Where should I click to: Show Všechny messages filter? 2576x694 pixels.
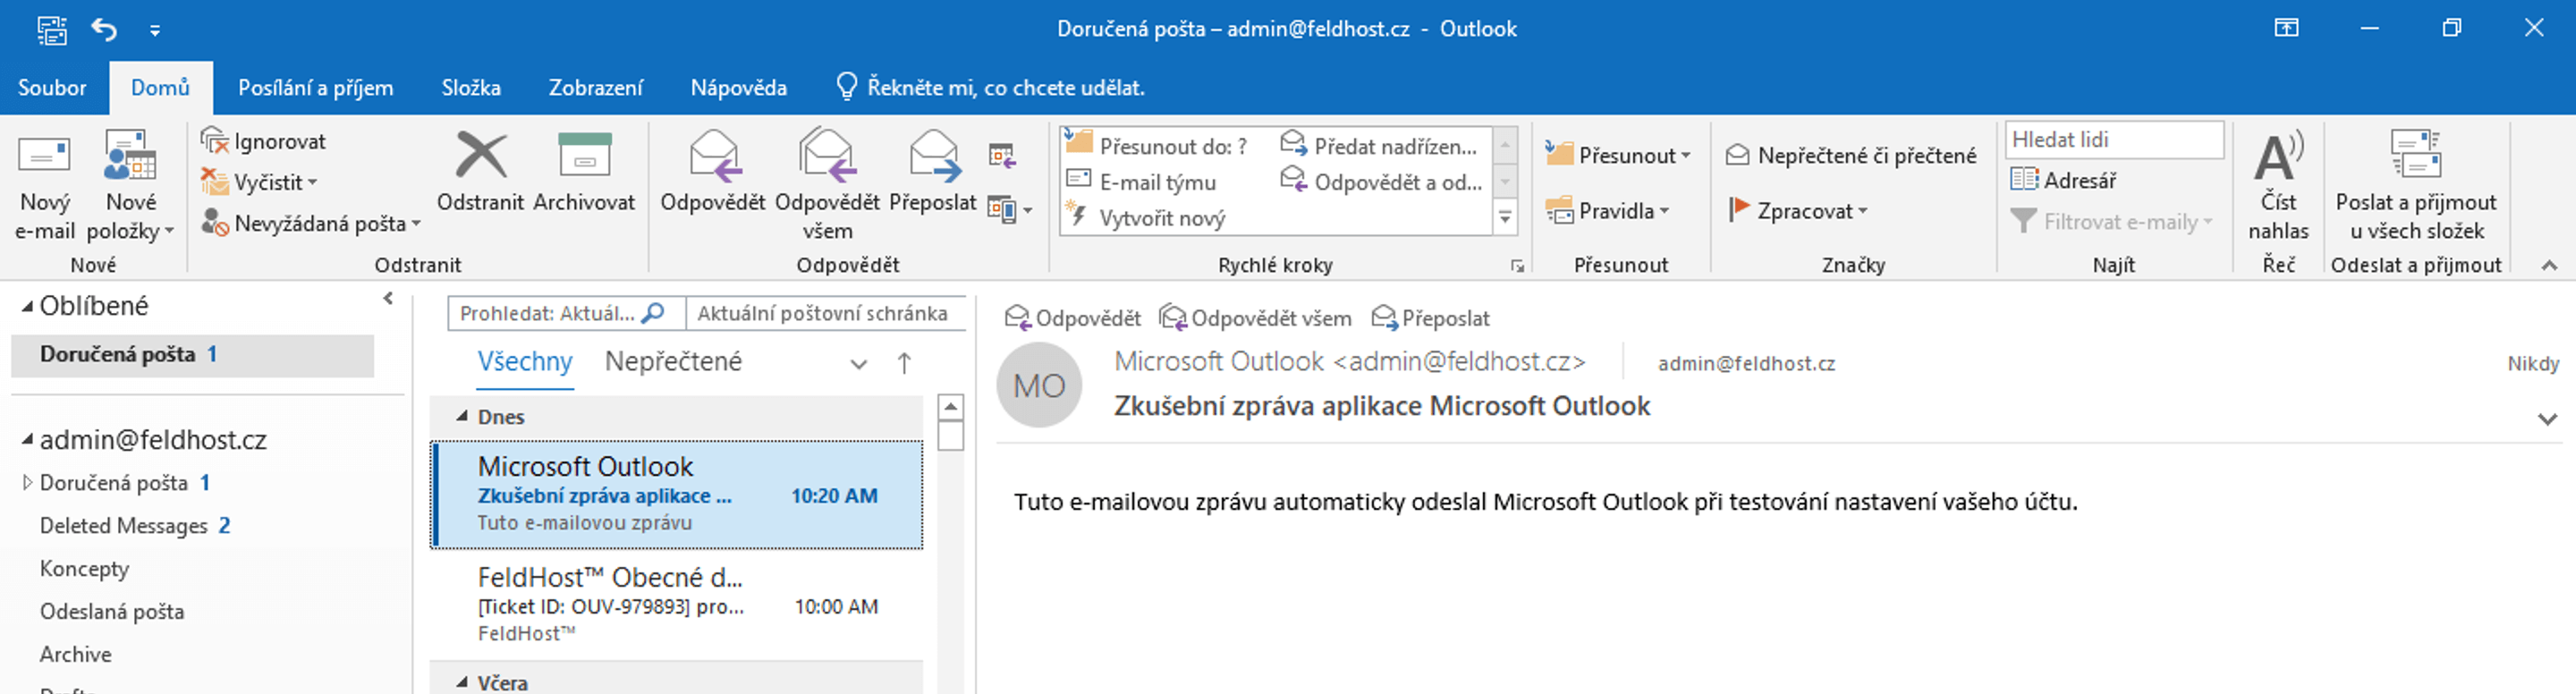[525, 362]
